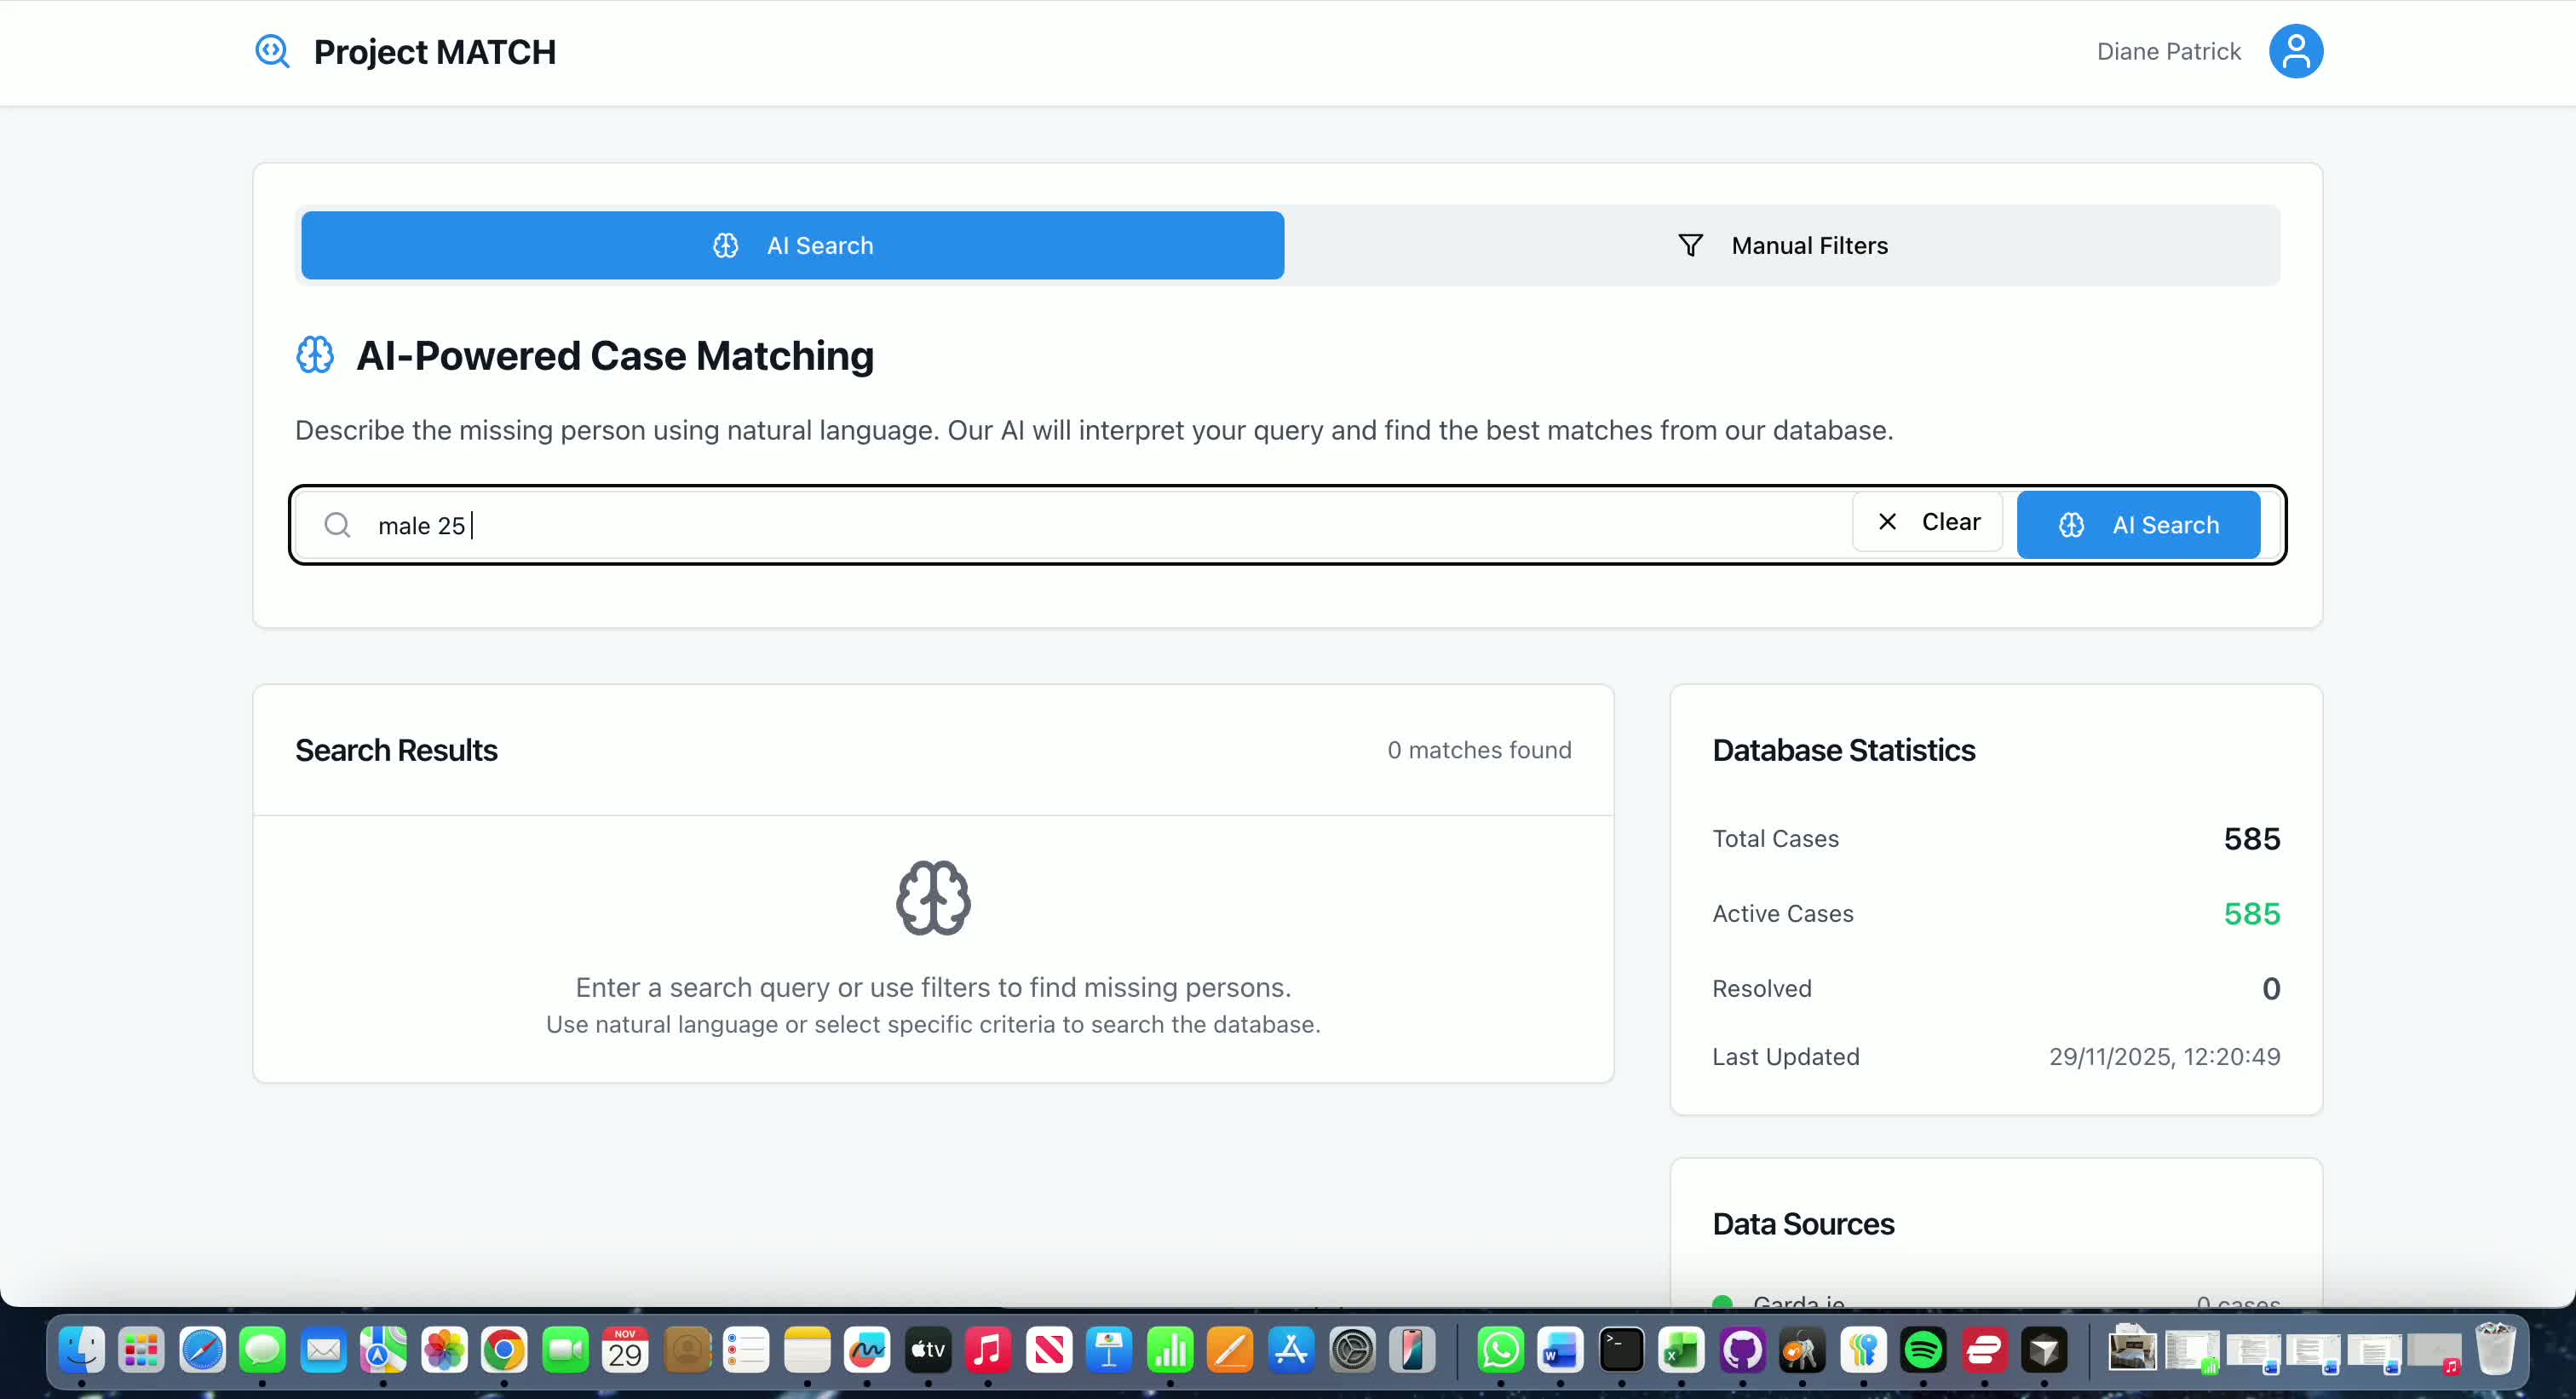Viewport: 2576px width, 1399px height.
Task: Run the query with the blue AI Search button
Action: coord(2138,525)
